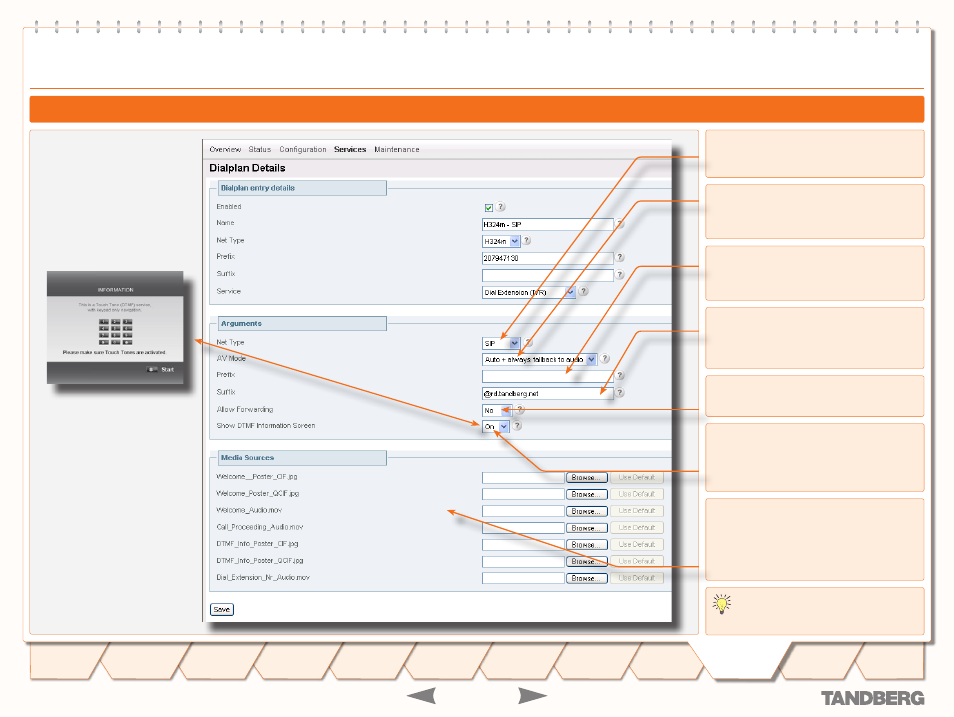The image size is (954, 717).
Task: Open help icon beside Arguments SIP Net Type
Action: (x=527, y=343)
